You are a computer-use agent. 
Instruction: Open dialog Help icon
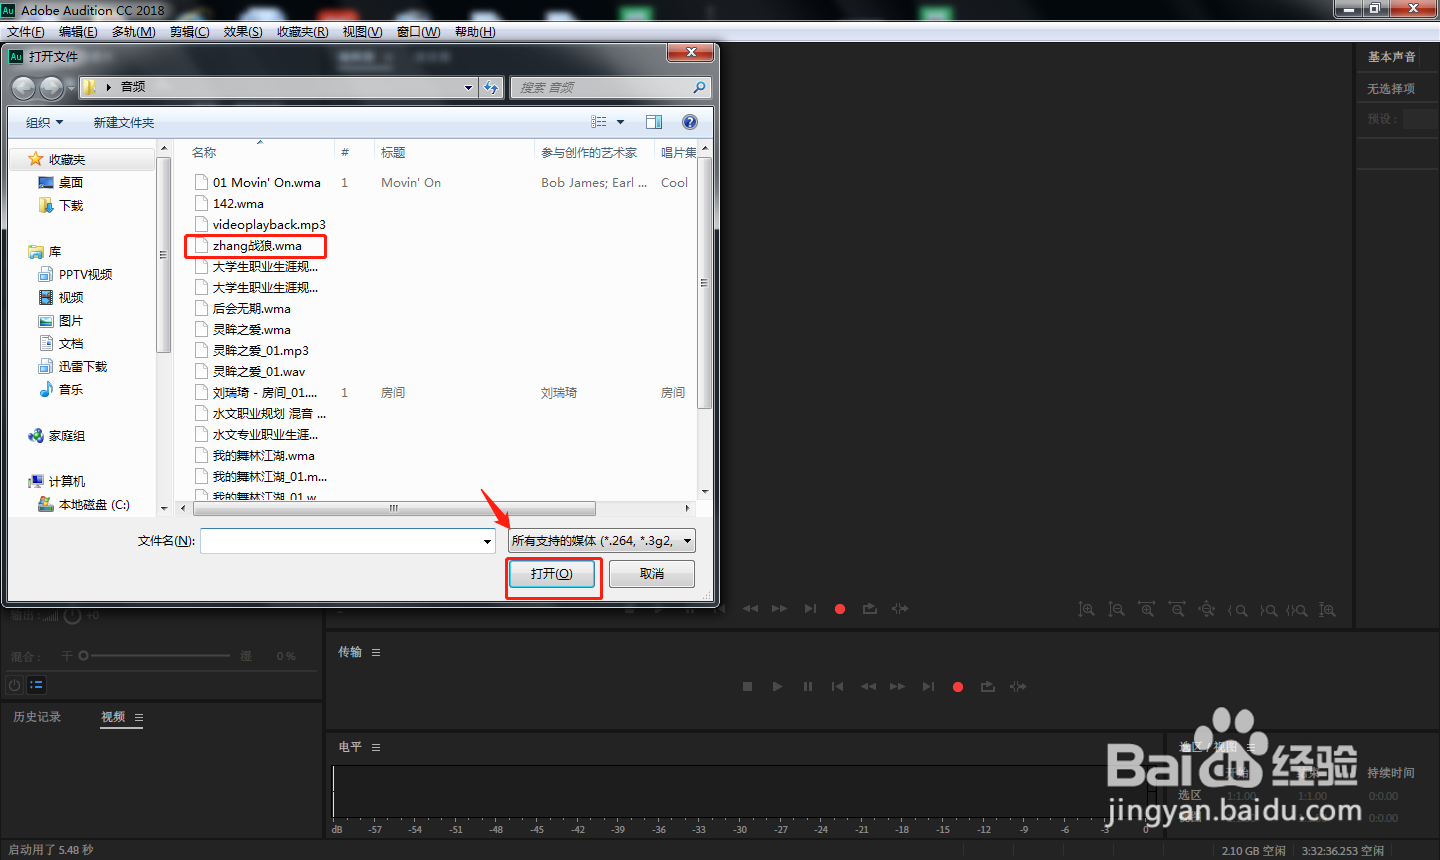(x=690, y=122)
